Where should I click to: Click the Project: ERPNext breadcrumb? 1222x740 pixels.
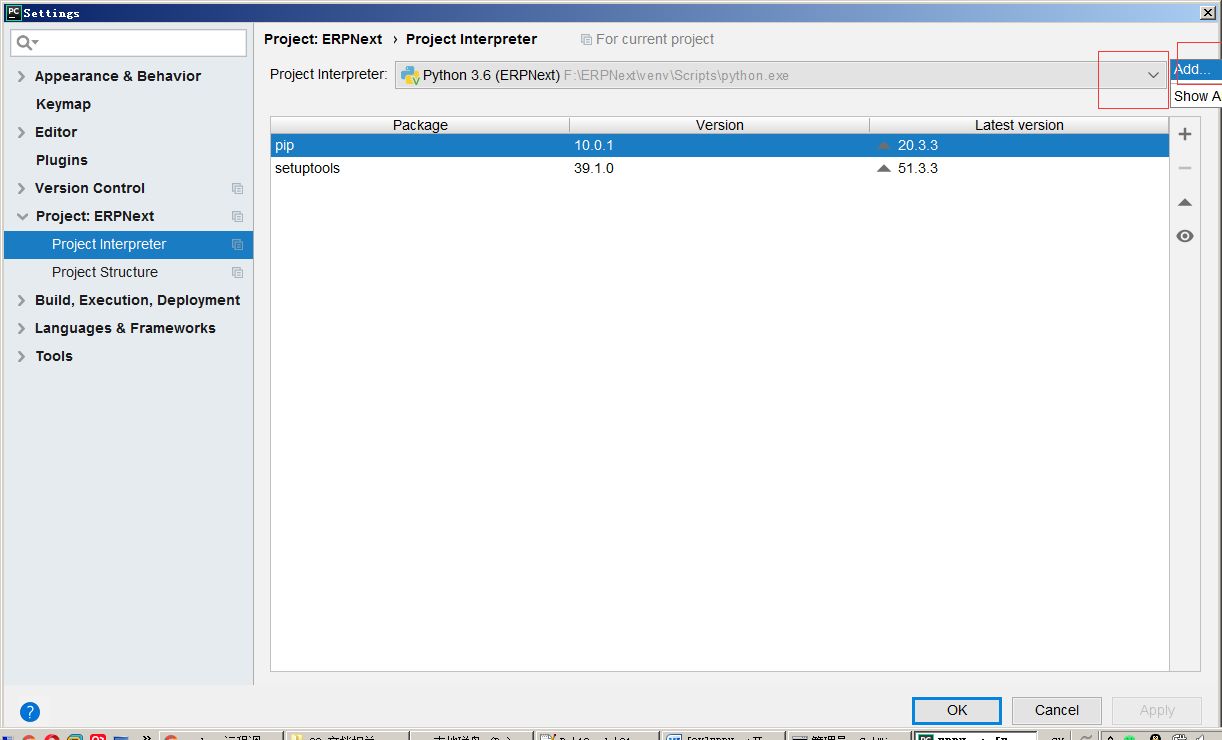click(x=323, y=39)
